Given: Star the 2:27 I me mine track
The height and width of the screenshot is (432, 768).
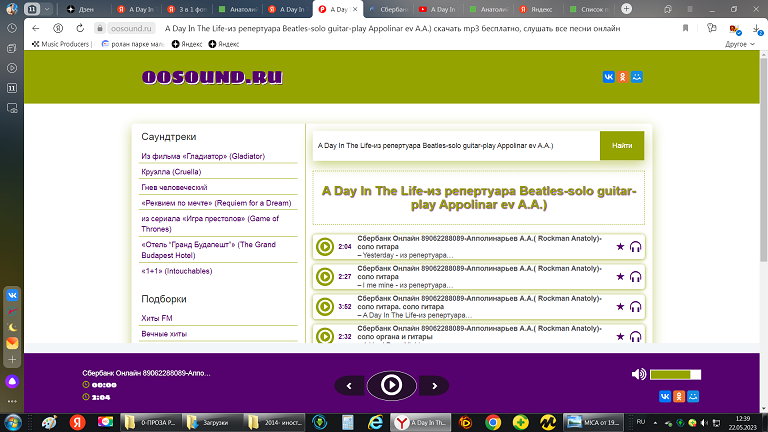Looking at the screenshot, I should click(x=620, y=276).
